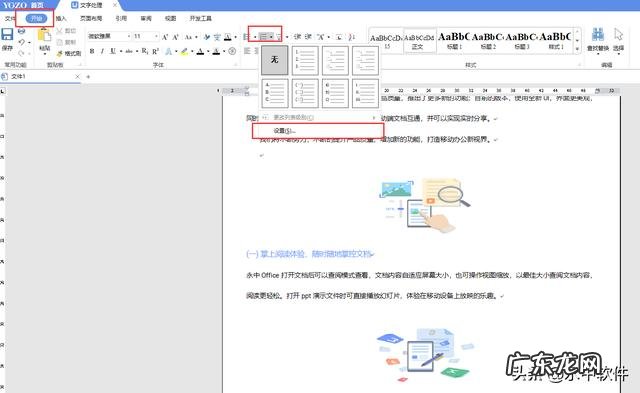Select the 开始 (Home) tab
This screenshot has height=393, width=640.
tap(36, 18)
